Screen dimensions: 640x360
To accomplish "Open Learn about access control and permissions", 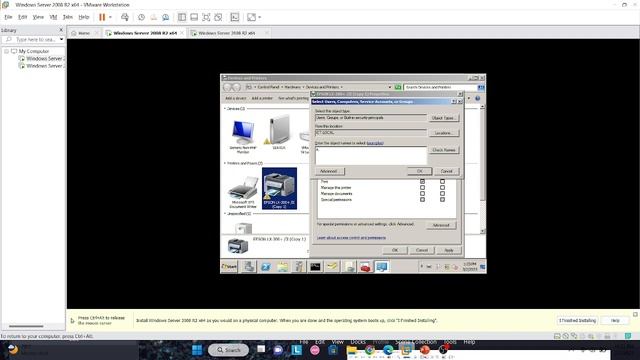I will click(351, 238).
